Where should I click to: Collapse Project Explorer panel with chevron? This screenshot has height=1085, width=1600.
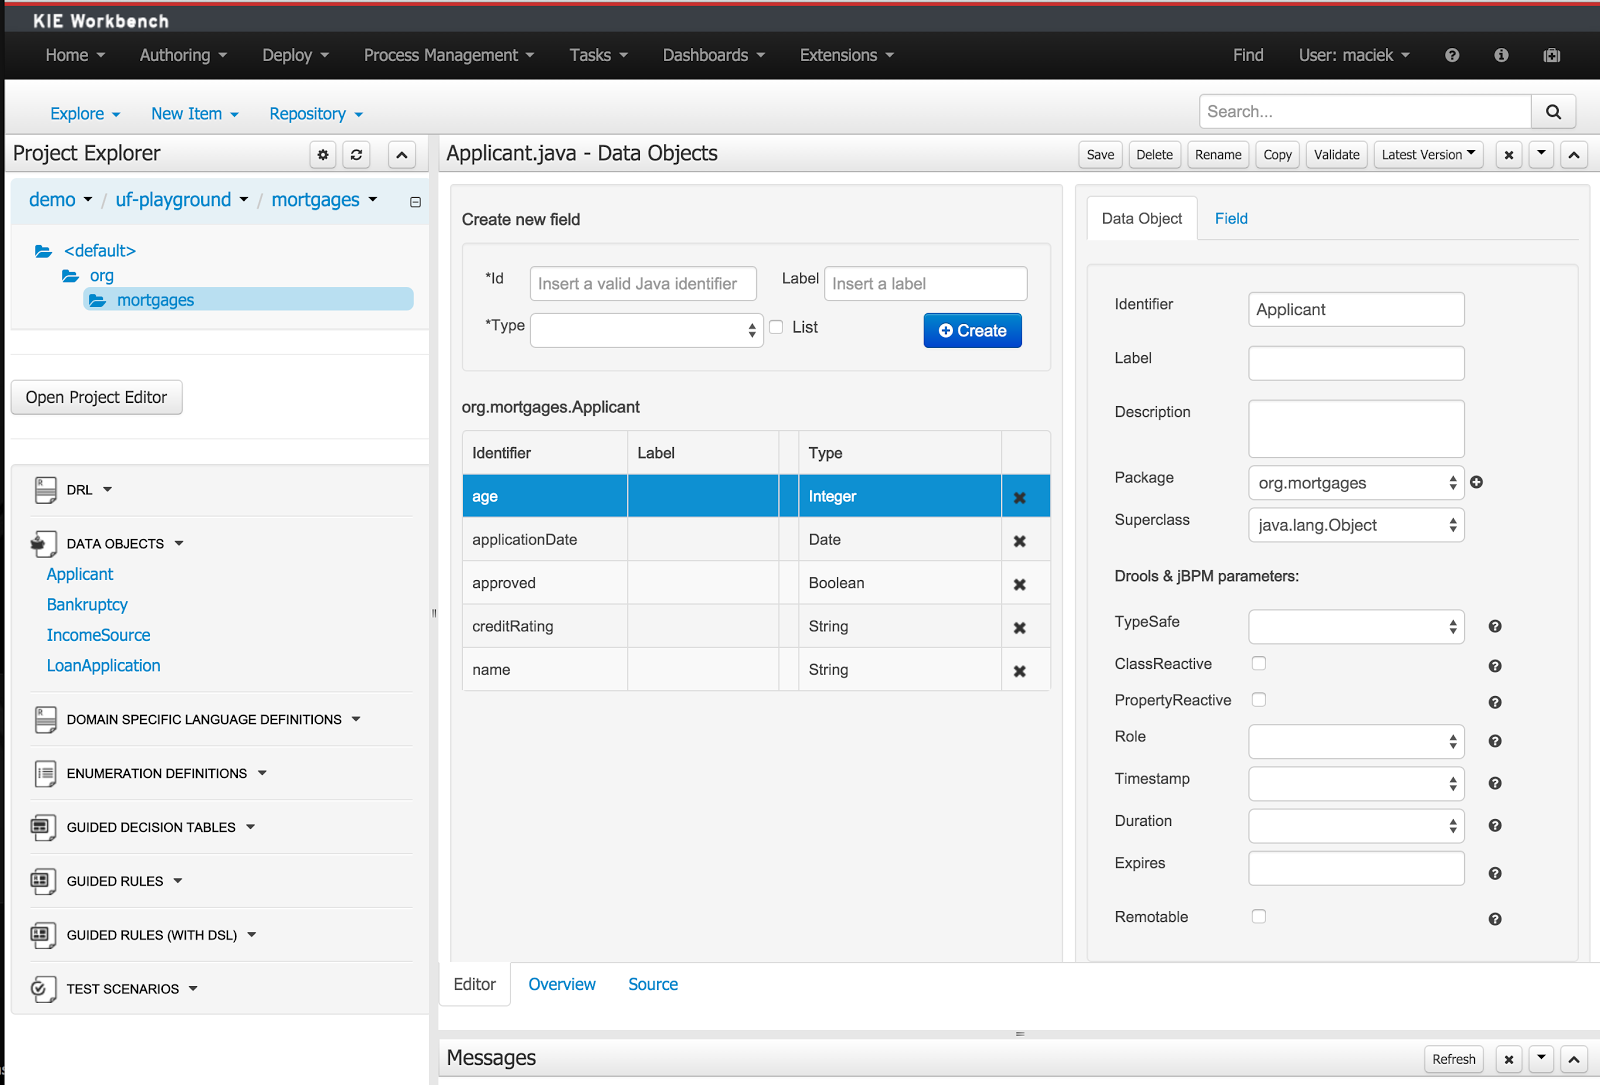[x=402, y=155]
